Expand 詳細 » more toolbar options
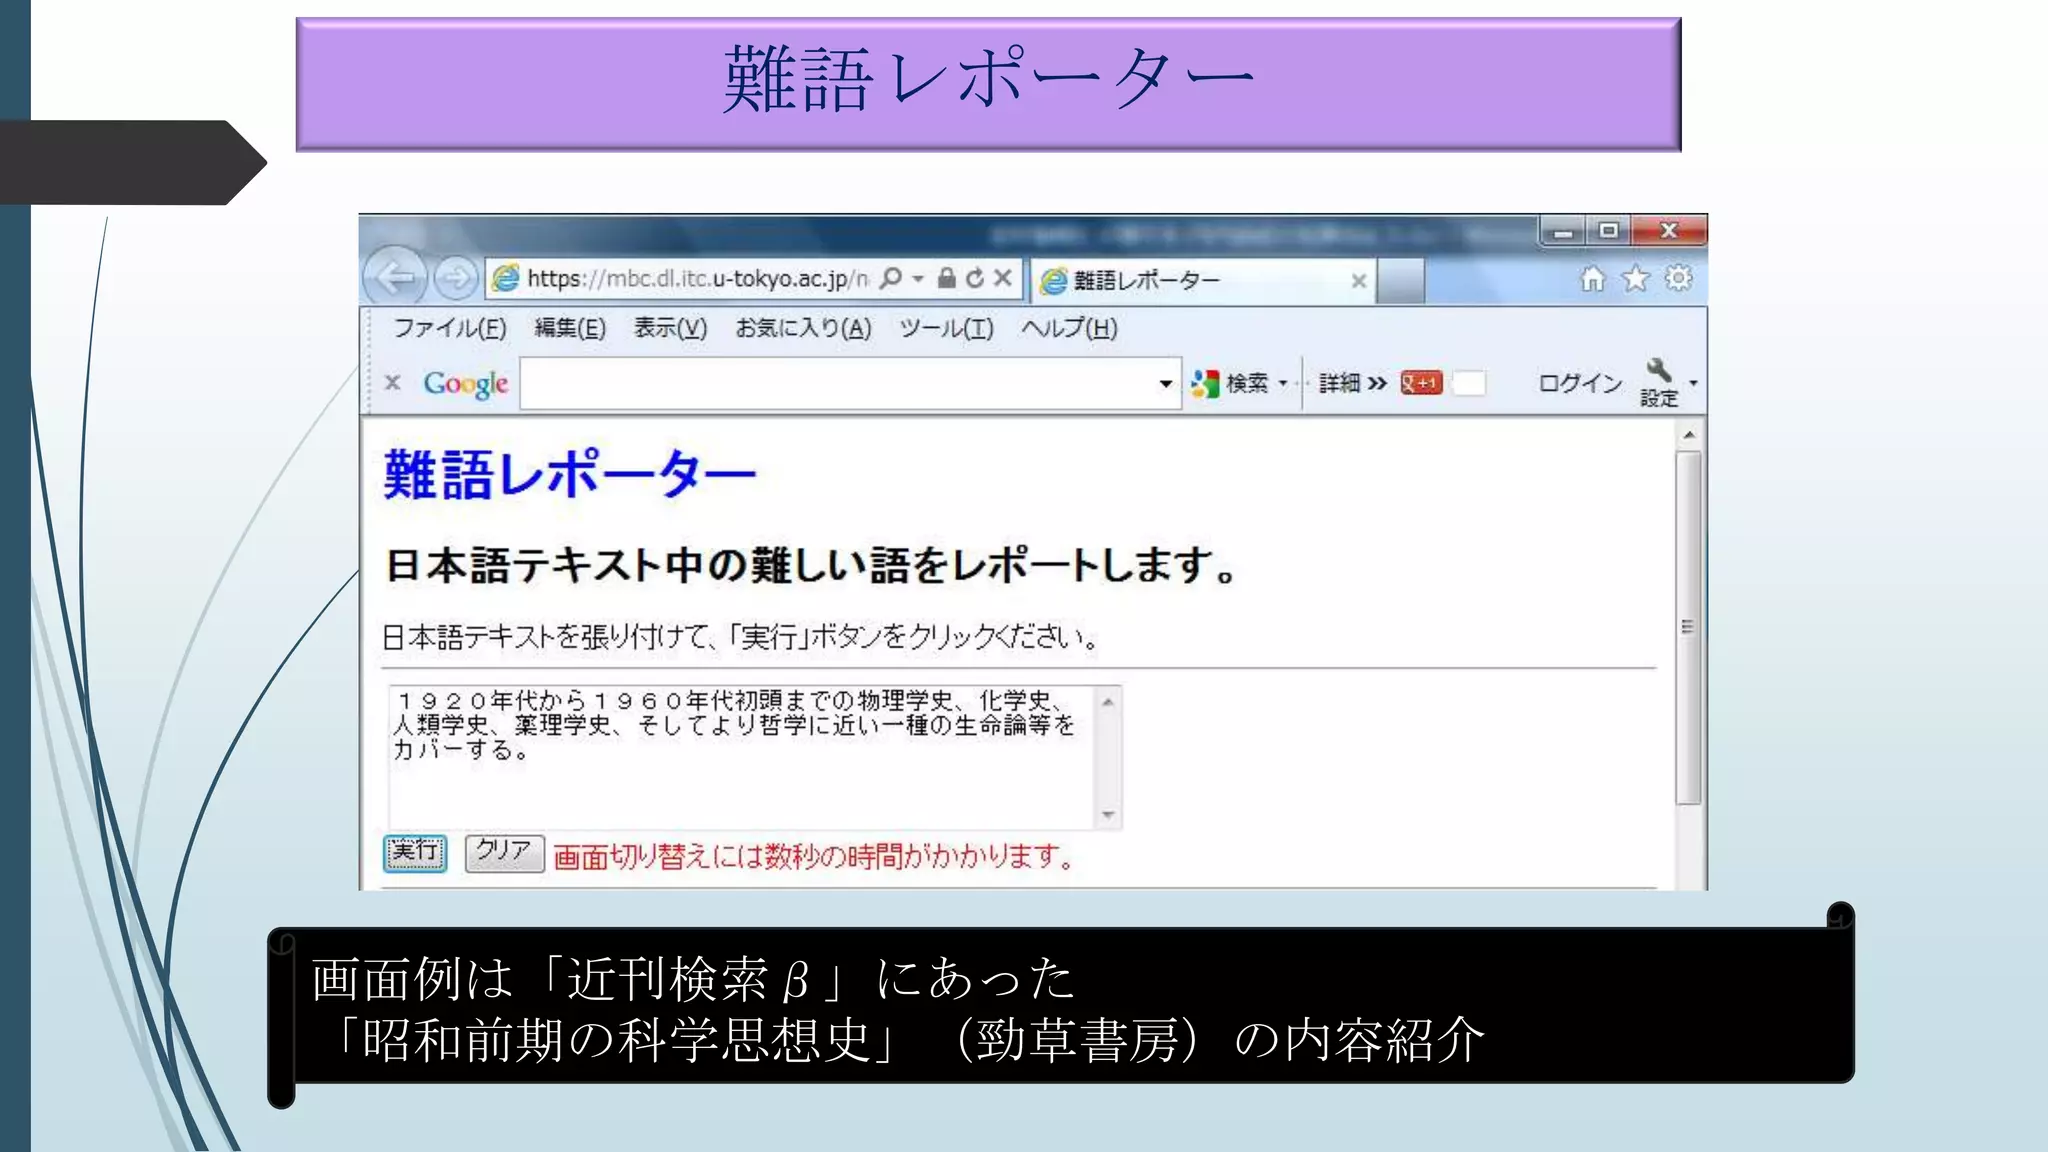2048x1152 pixels. [1353, 383]
